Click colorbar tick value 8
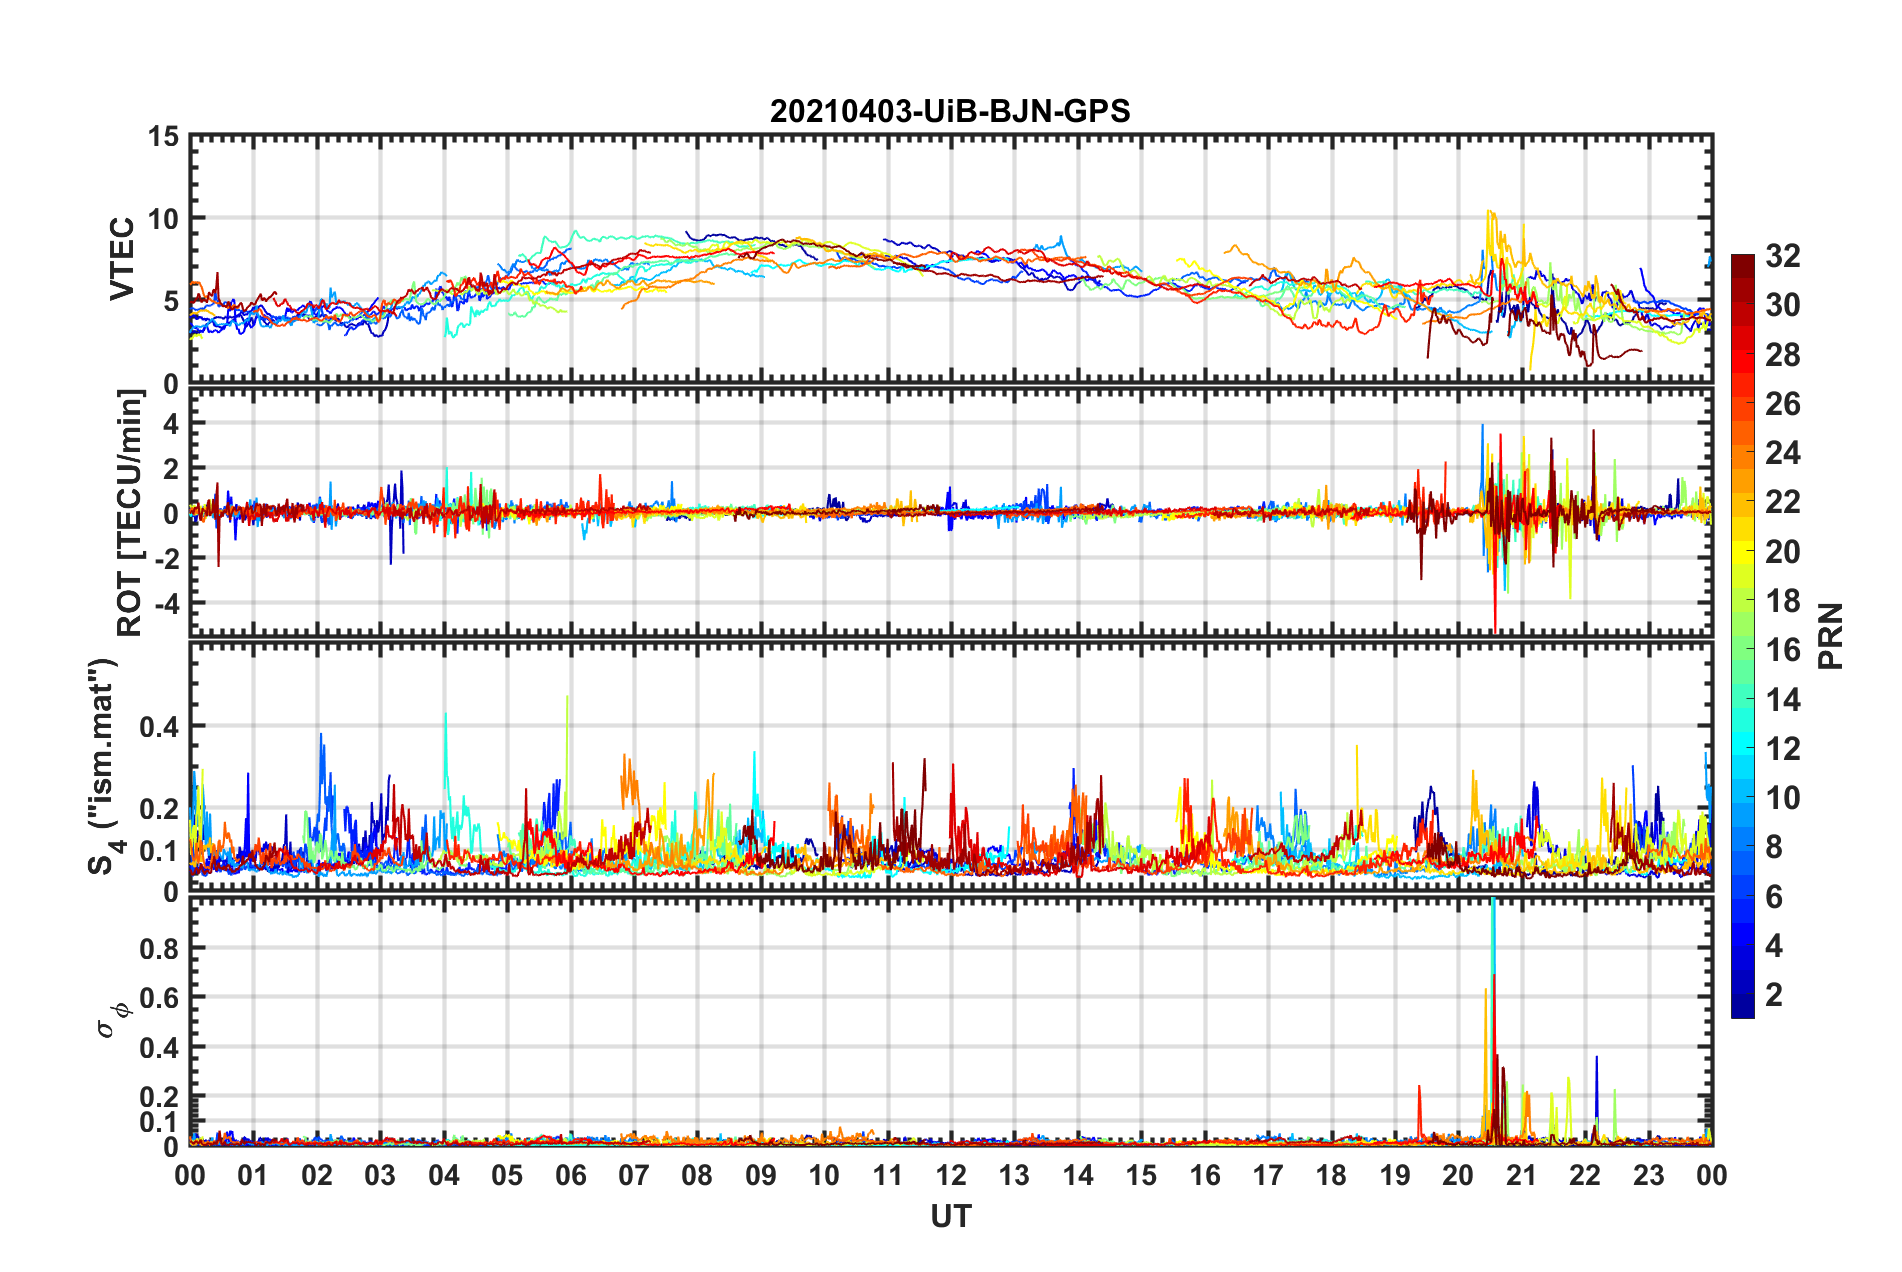The image size is (1902, 1272). click(x=1774, y=847)
